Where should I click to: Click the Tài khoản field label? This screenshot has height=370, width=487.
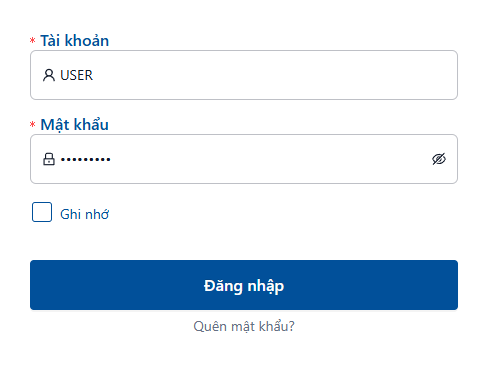click(75, 41)
